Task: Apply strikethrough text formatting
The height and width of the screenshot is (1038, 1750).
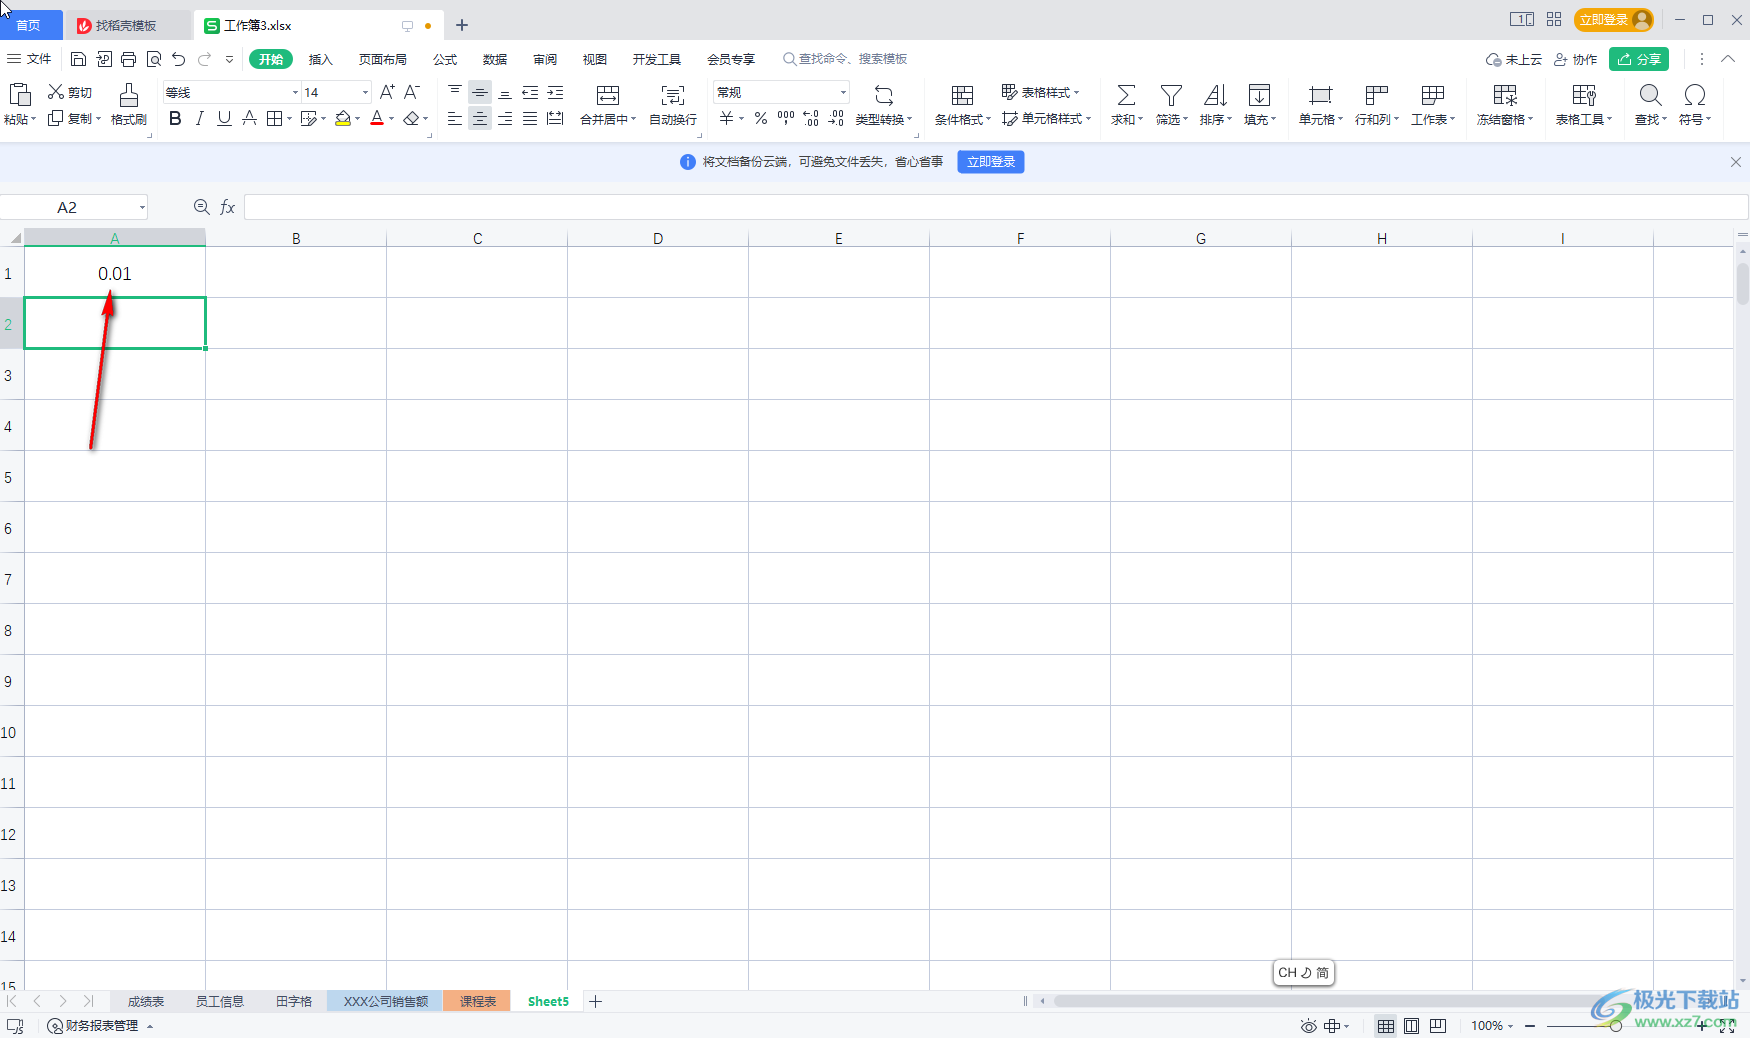Action: point(250,119)
